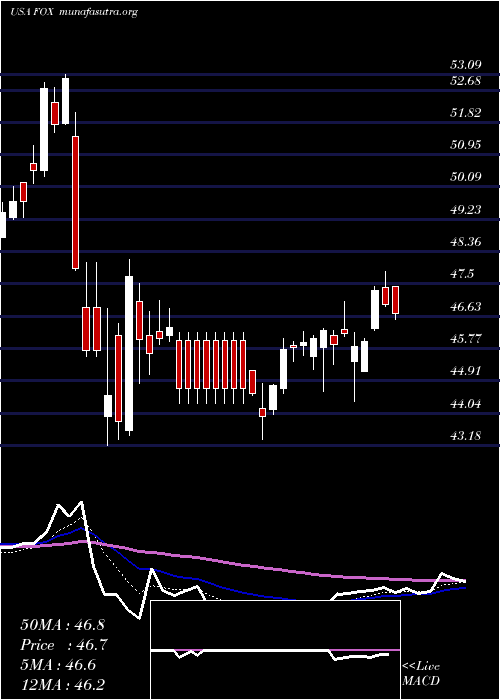The width and height of the screenshot is (500, 700).
Task: Select the 45.77 price level label
Action: point(466,338)
